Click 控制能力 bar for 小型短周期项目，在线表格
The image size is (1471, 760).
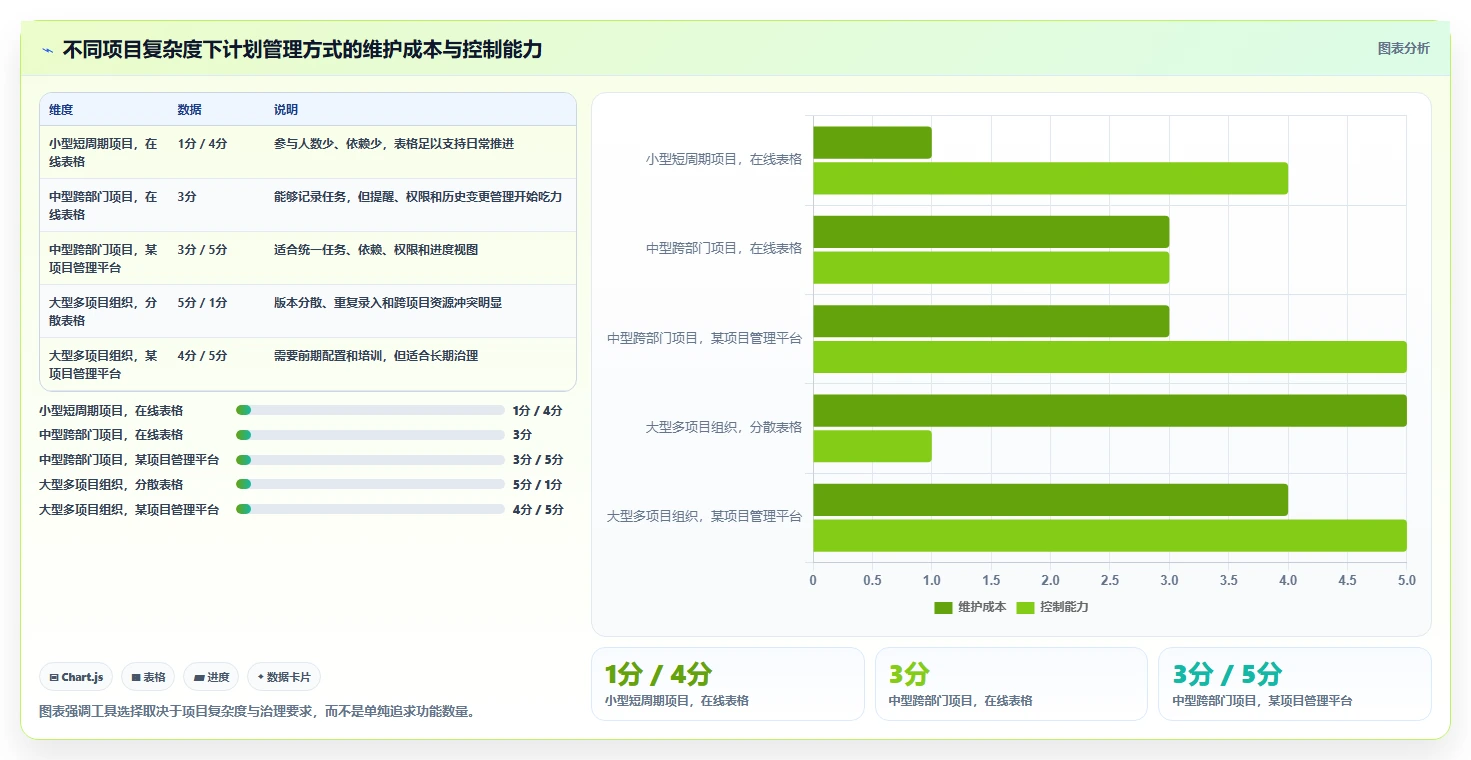coord(1050,178)
